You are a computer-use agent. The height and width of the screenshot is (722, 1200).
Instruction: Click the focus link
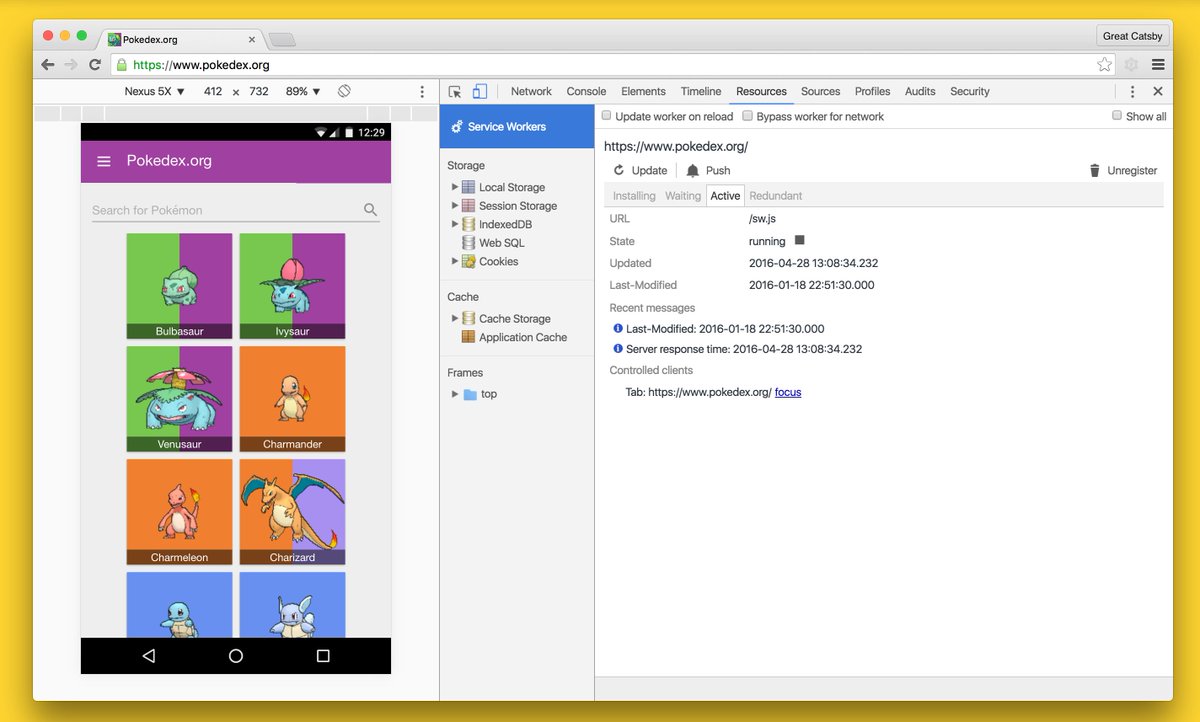pos(788,392)
